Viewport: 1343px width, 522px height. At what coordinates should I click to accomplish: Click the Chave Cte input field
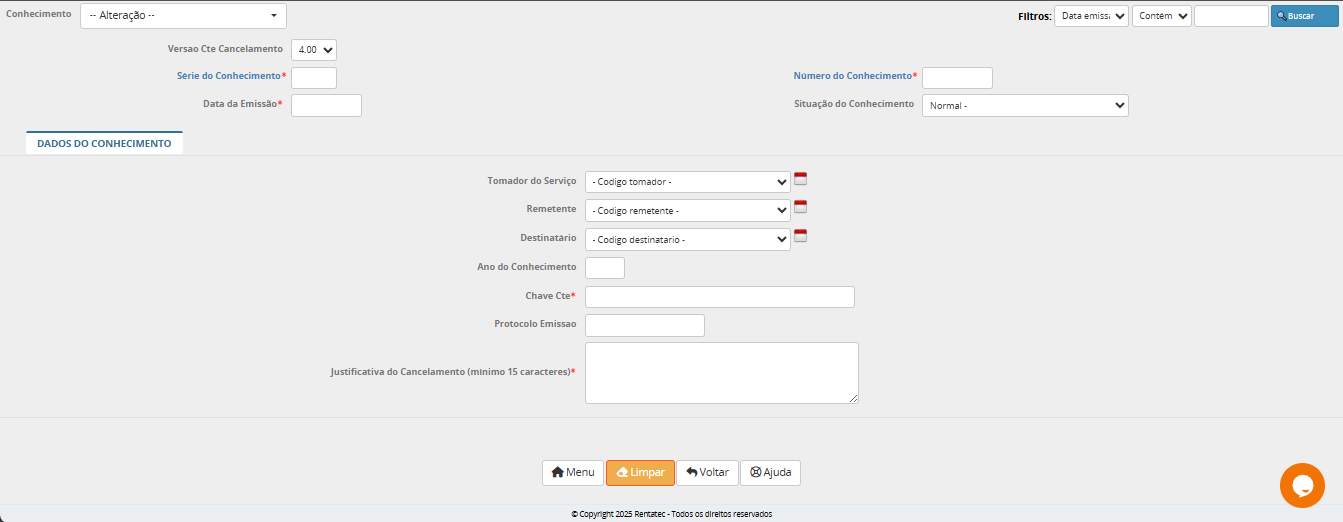coord(719,297)
